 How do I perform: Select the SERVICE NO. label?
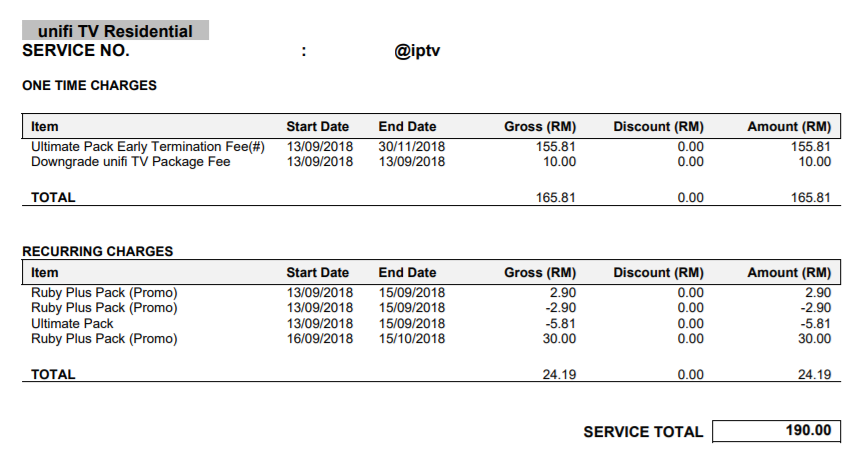[76, 50]
